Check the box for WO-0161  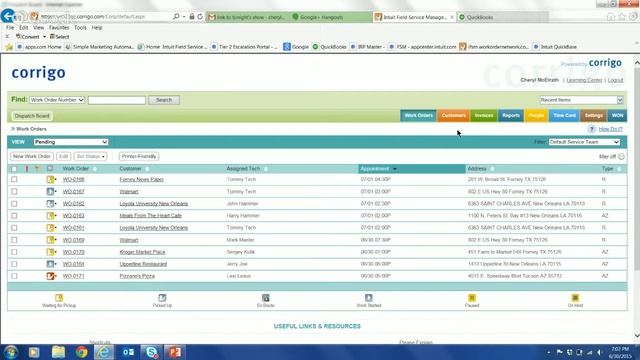[x=14, y=228]
